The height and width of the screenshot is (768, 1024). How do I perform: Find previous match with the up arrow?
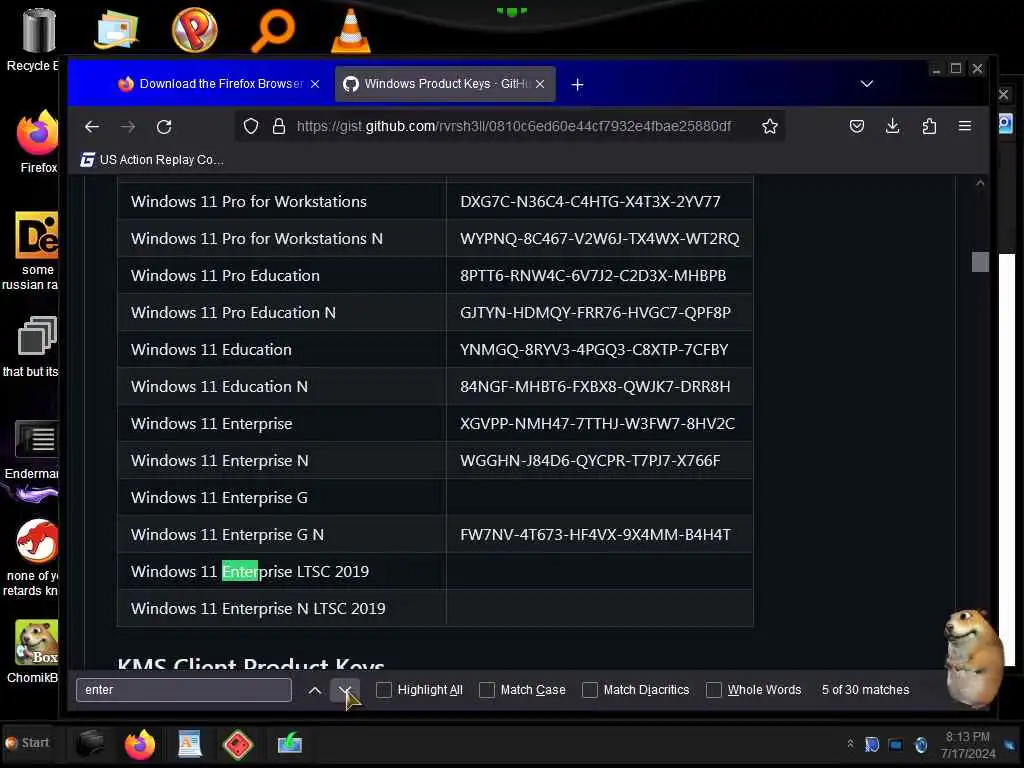(315, 690)
